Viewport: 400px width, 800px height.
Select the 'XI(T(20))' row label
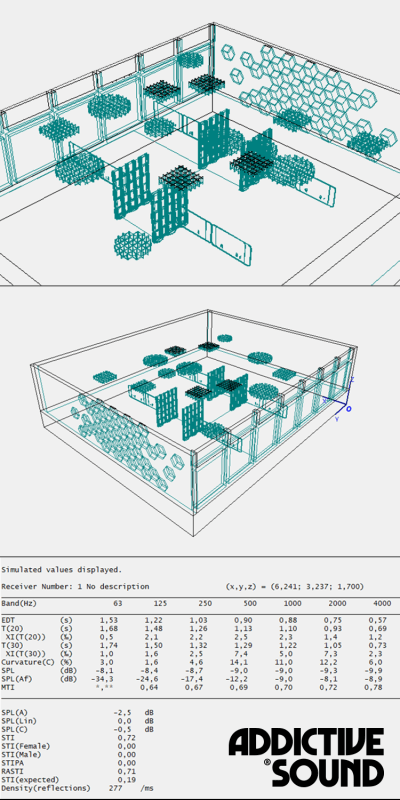[25, 636]
